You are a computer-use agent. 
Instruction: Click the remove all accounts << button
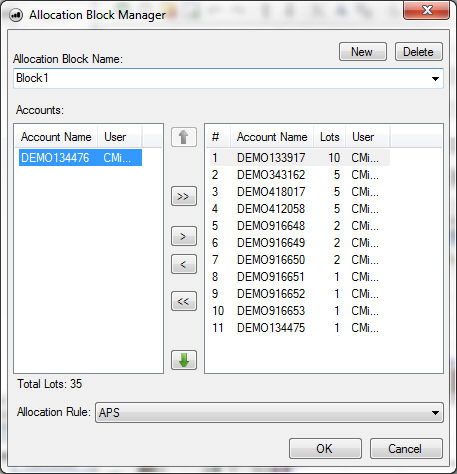[x=184, y=301]
